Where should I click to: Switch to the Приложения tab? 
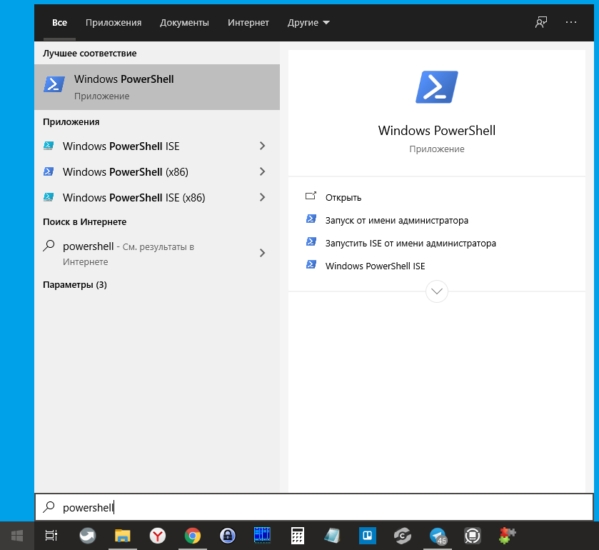tap(113, 23)
